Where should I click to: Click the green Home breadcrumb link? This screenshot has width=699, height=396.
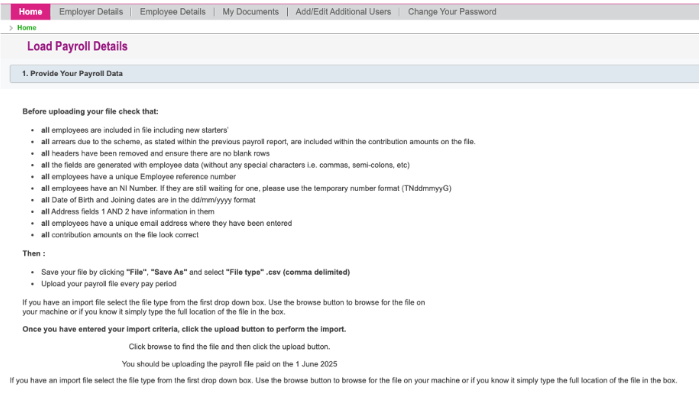27,28
